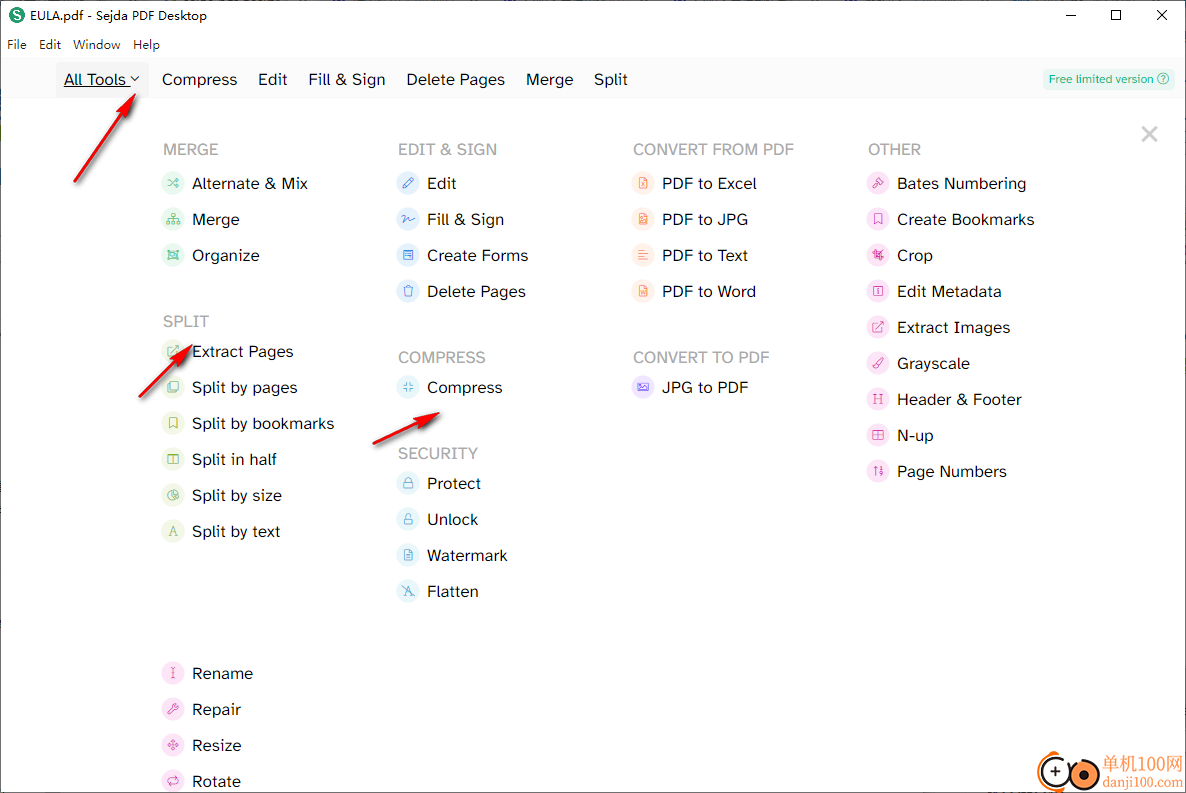Viewport: 1186px width, 793px height.
Task: Open the Rotate tool link
Action: click(216, 781)
